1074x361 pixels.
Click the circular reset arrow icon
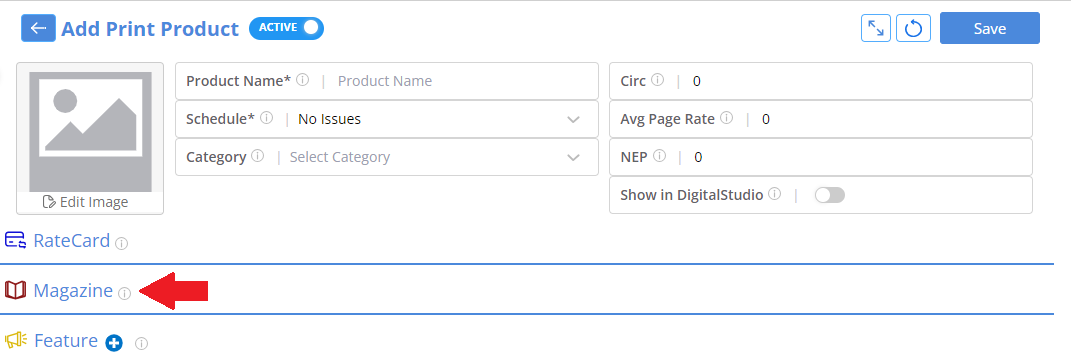pos(914,28)
